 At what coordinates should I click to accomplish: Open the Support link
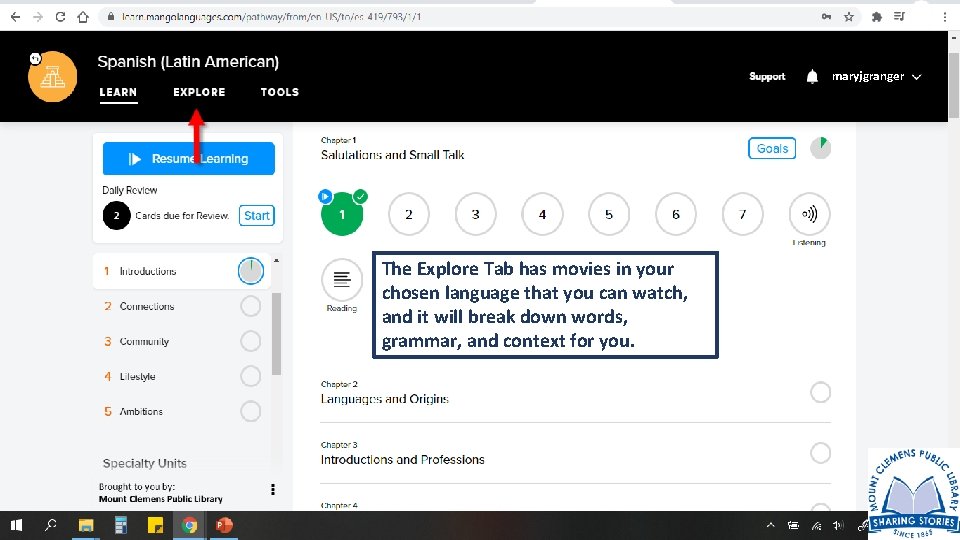[767, 77]
